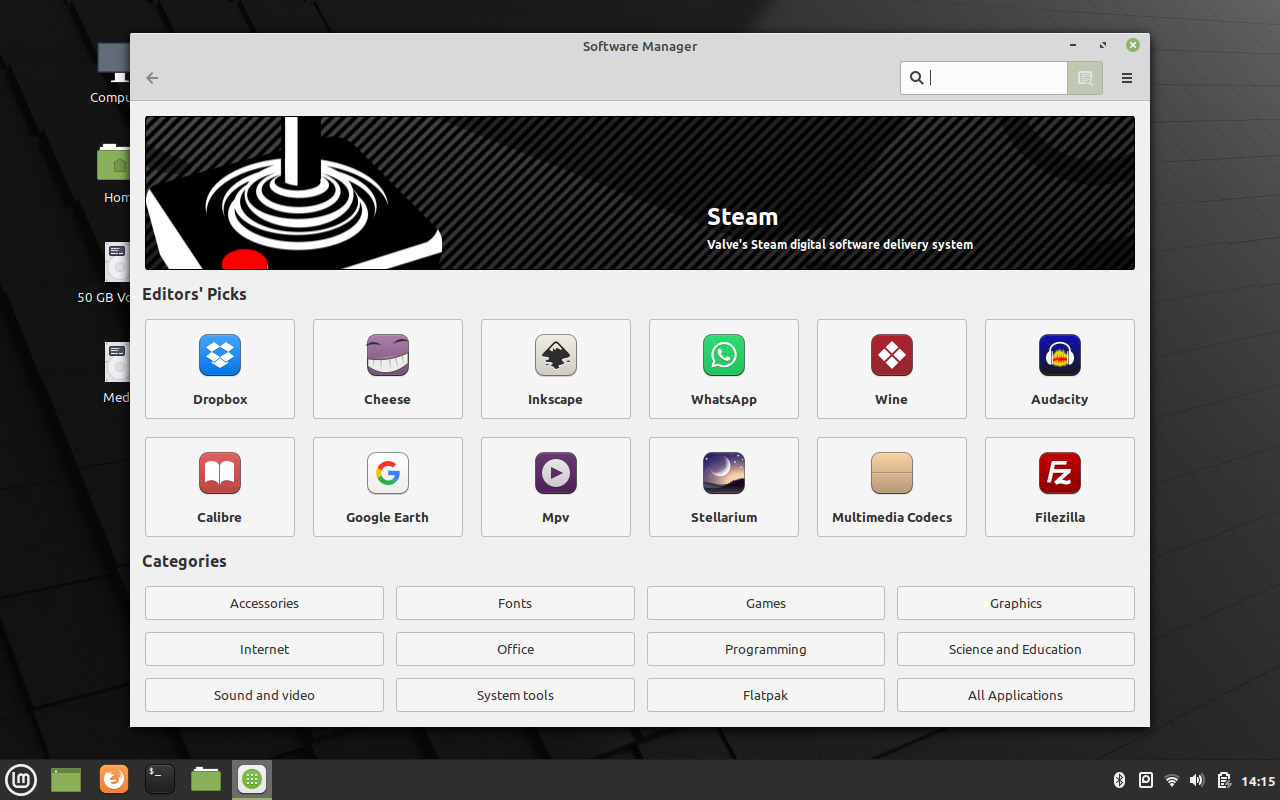Open the Multimedia Codecs tile

point(892,487)
